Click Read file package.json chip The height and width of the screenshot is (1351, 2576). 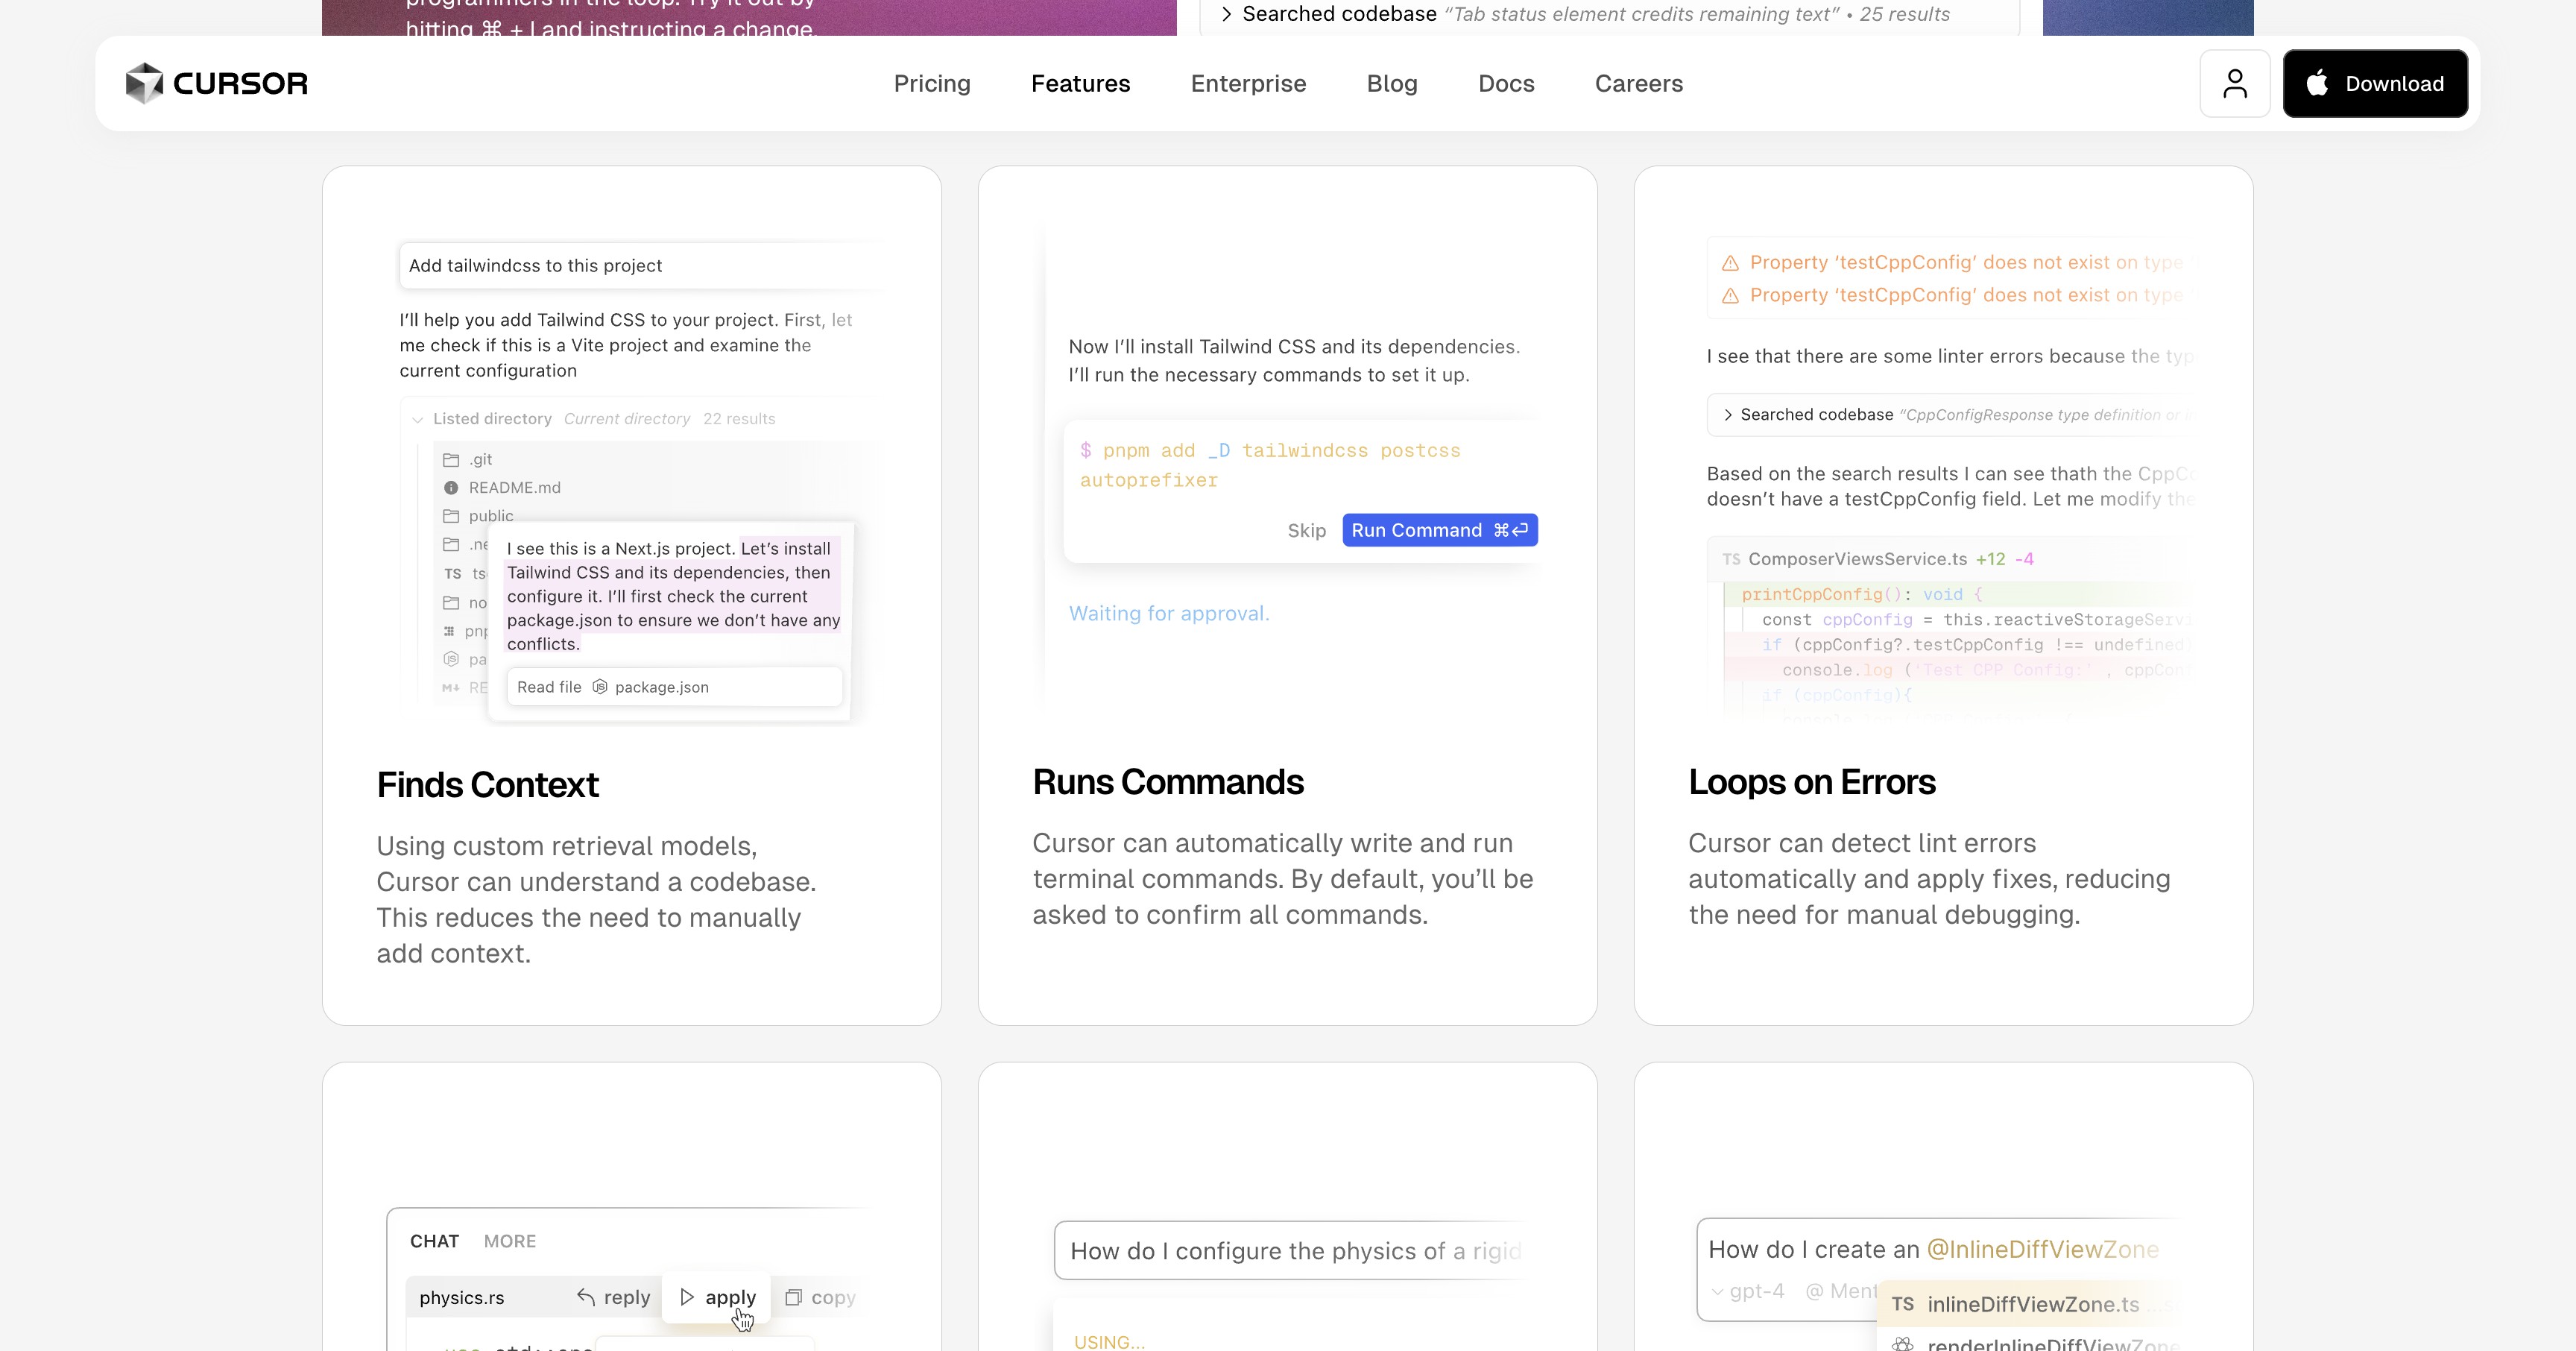click(x=674, y=687)
